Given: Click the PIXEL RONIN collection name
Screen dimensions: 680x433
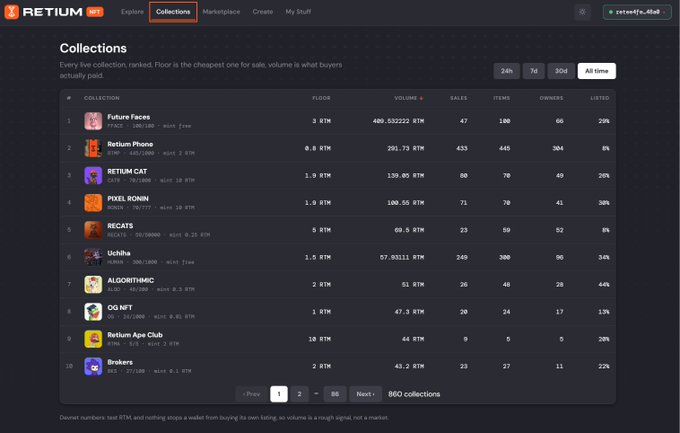Looking at the screenshot, I should click(128, 199).
